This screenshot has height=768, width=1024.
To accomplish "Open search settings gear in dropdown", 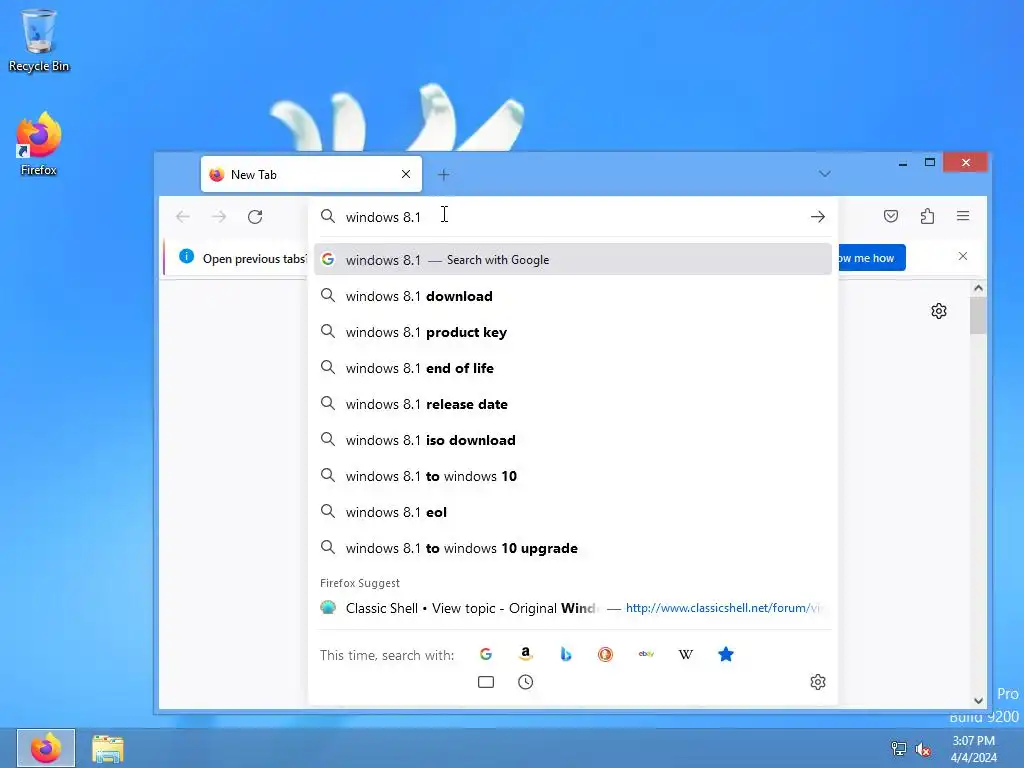I will point(818,682).
